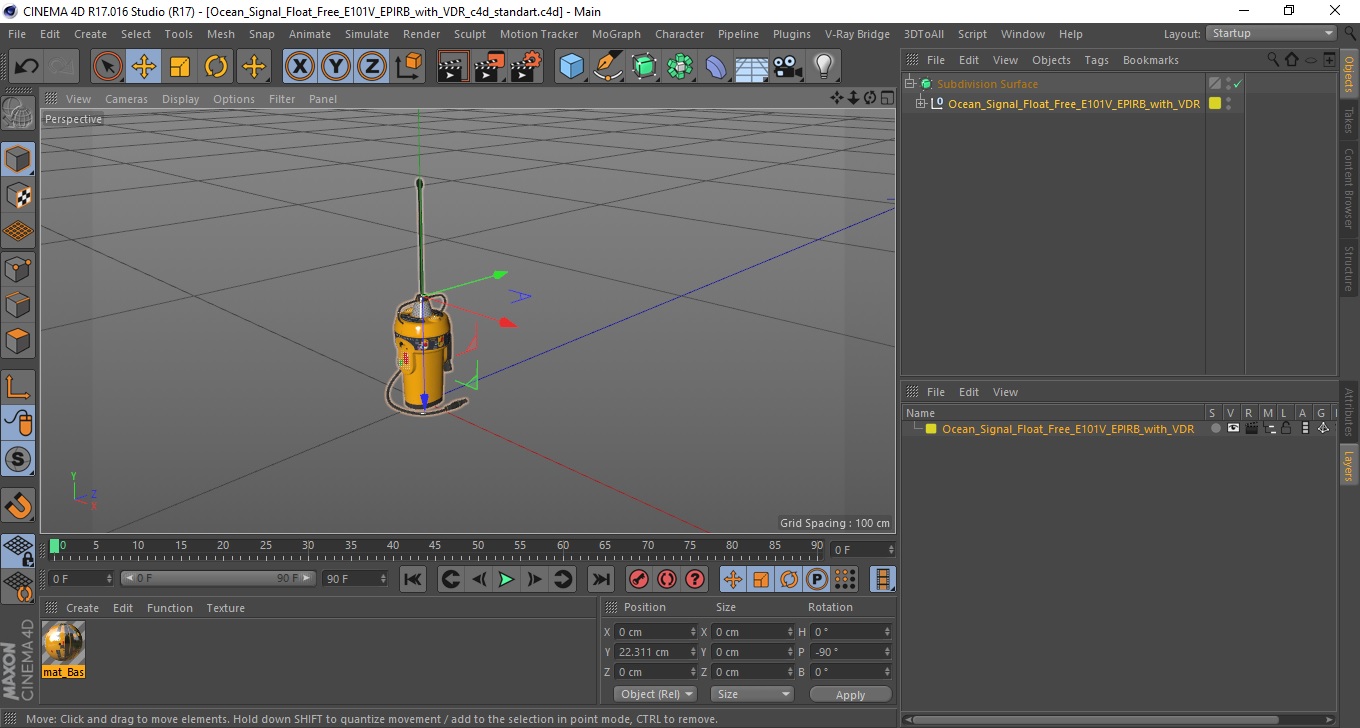Expand the Ocean_Signal_Float object hierarchy
The width and height of the screenshot is (1360, 728).
[921, 103]
